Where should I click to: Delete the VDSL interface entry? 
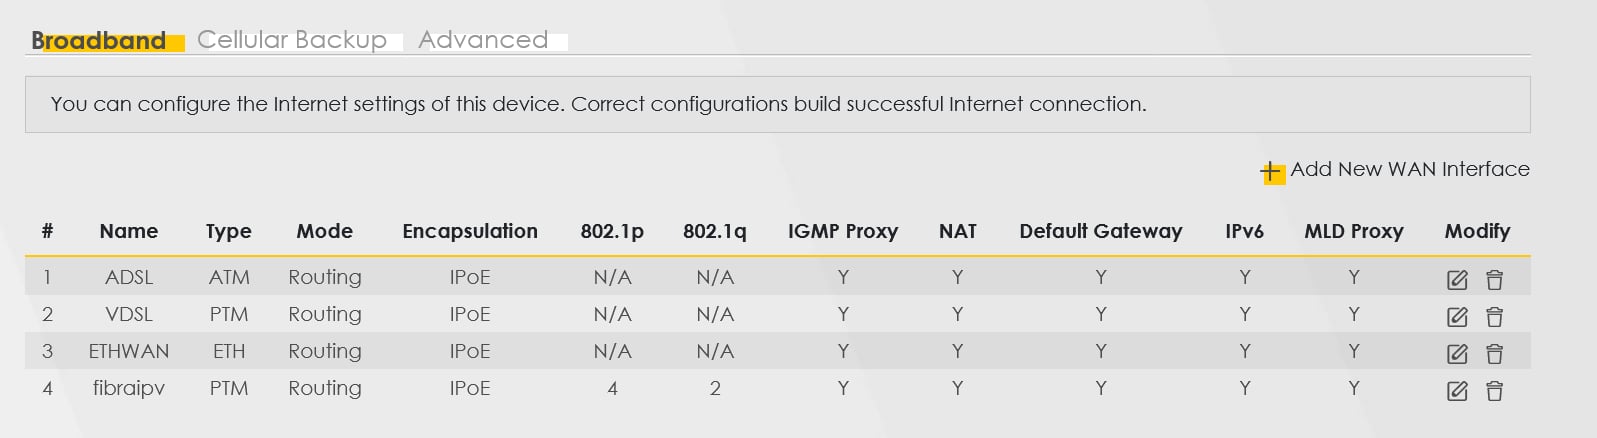click(1494, 317)
